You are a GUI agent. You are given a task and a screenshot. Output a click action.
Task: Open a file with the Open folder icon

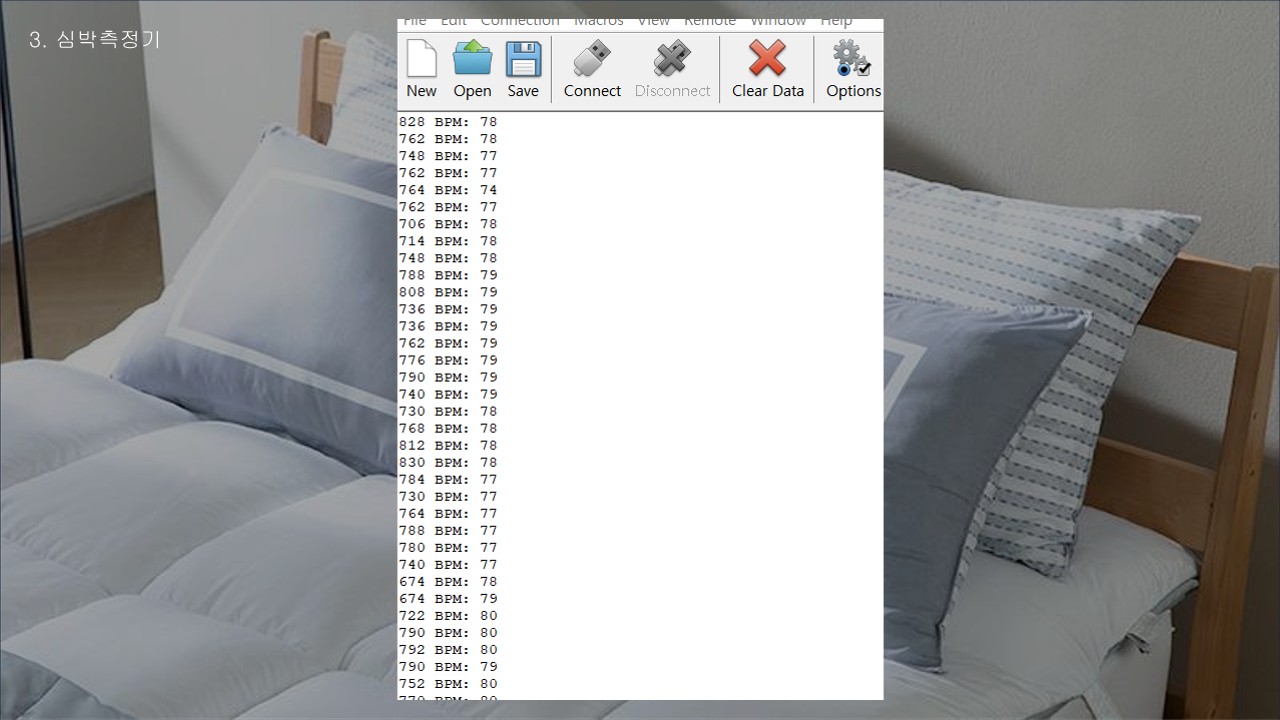click(x=472, y=60)
